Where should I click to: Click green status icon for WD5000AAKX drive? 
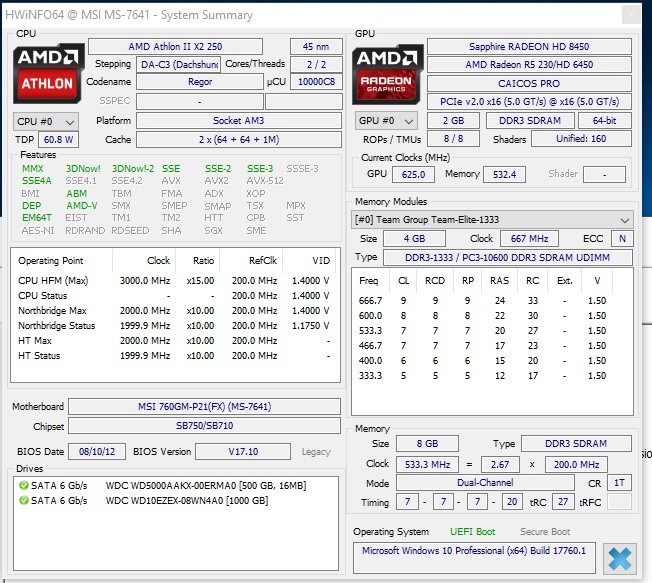click(x=24, y=485)
